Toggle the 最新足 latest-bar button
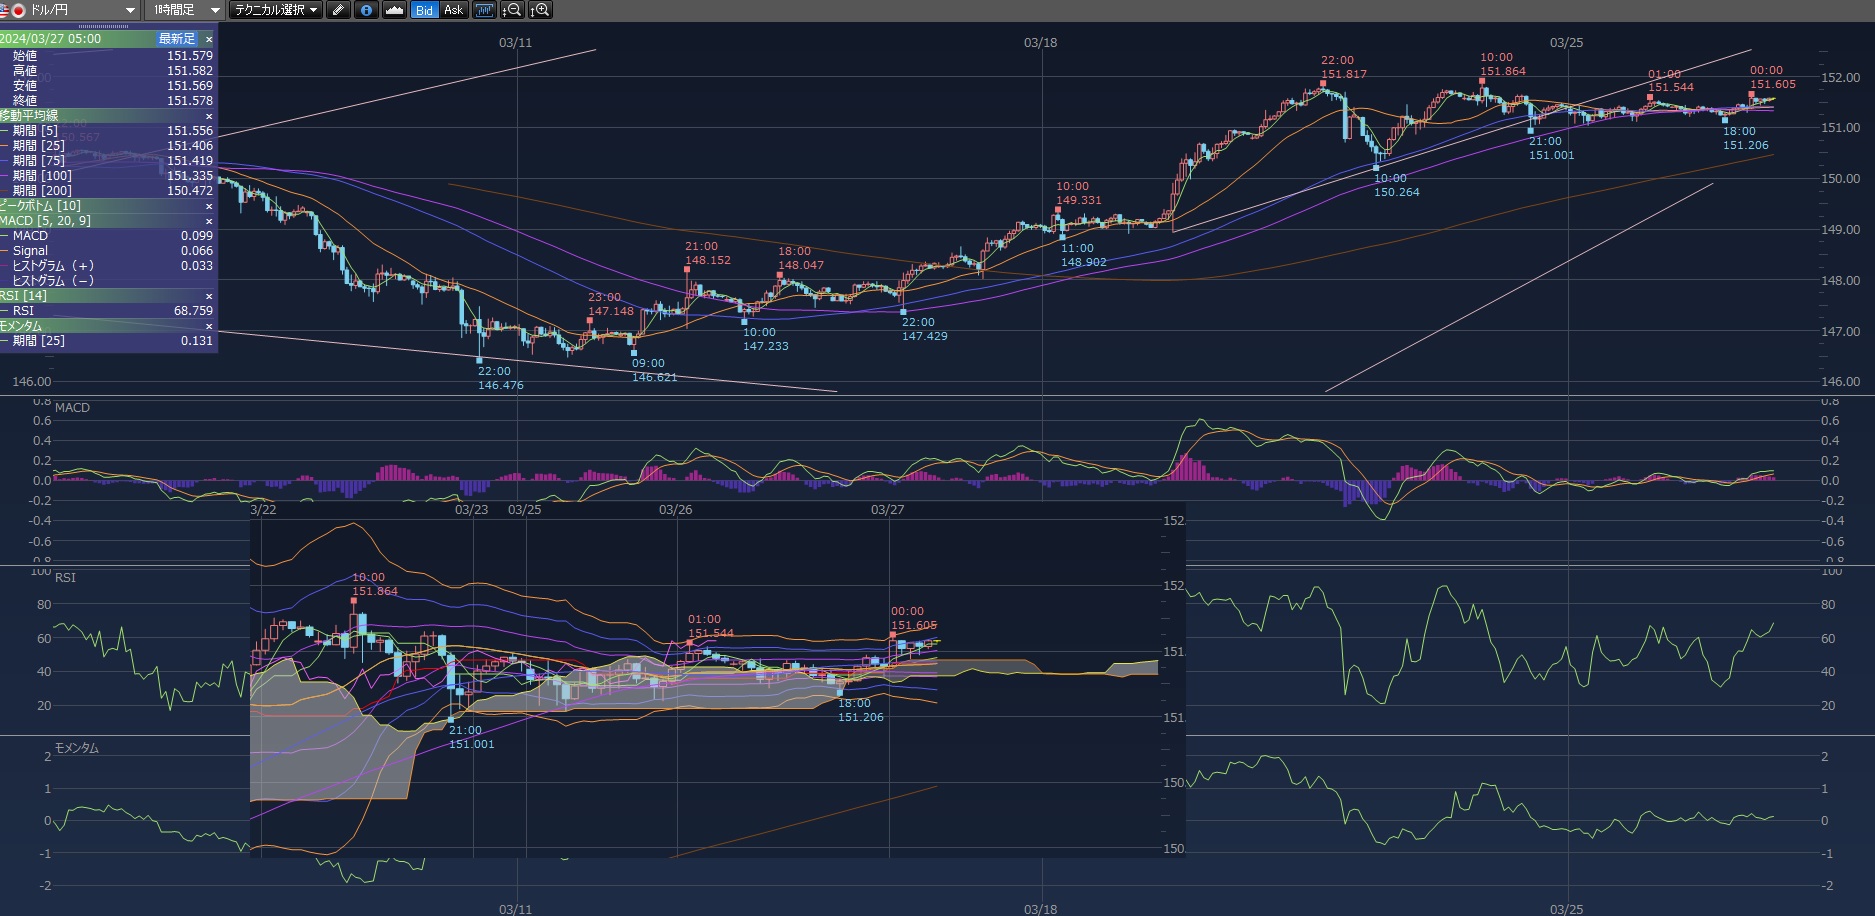 tap(177, 39)
